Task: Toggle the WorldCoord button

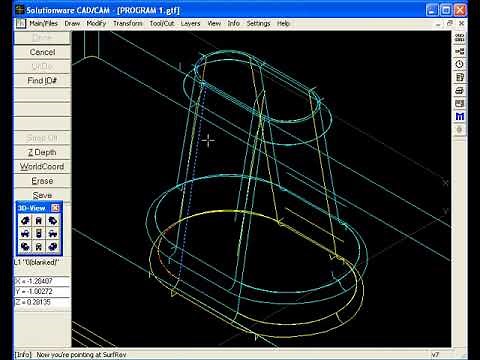Action: (x=42, y=167)
